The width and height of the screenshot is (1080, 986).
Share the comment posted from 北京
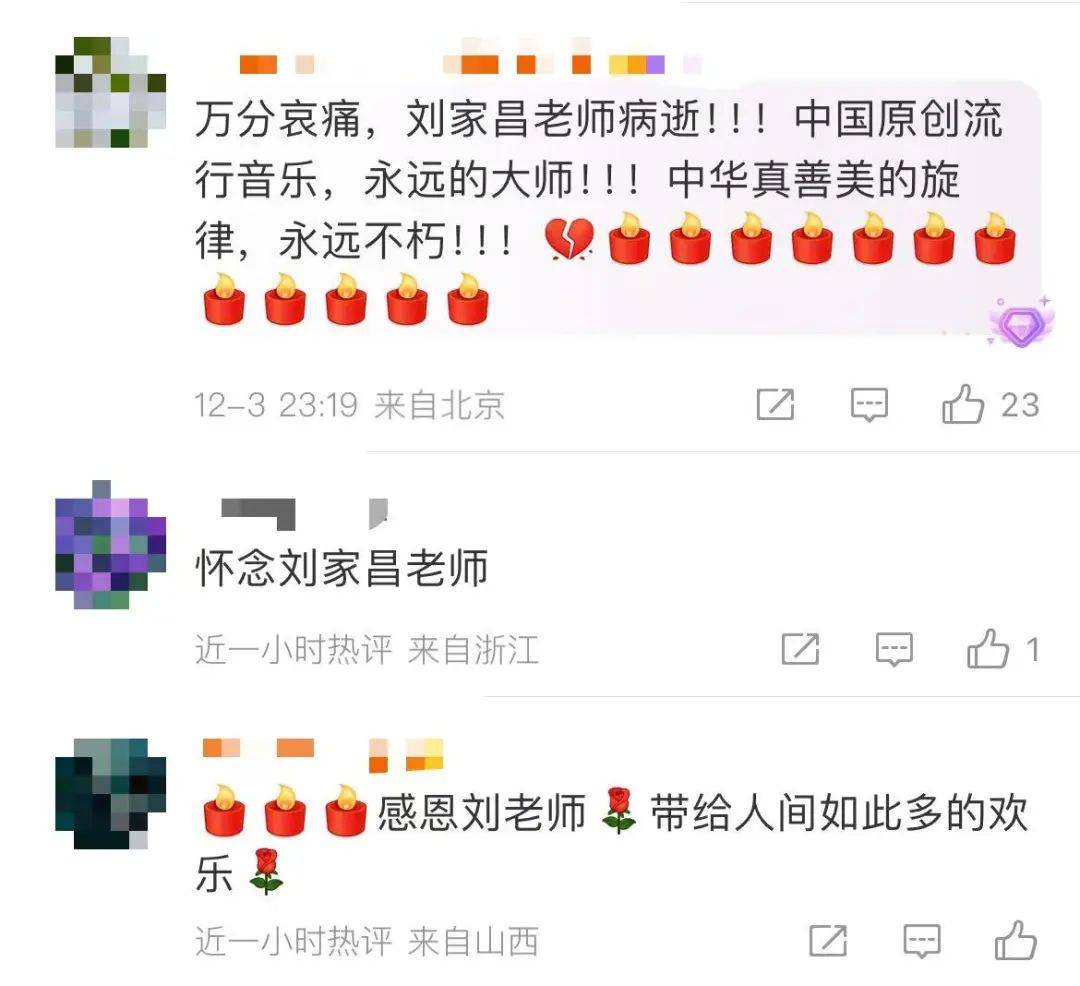coord(776,403)
